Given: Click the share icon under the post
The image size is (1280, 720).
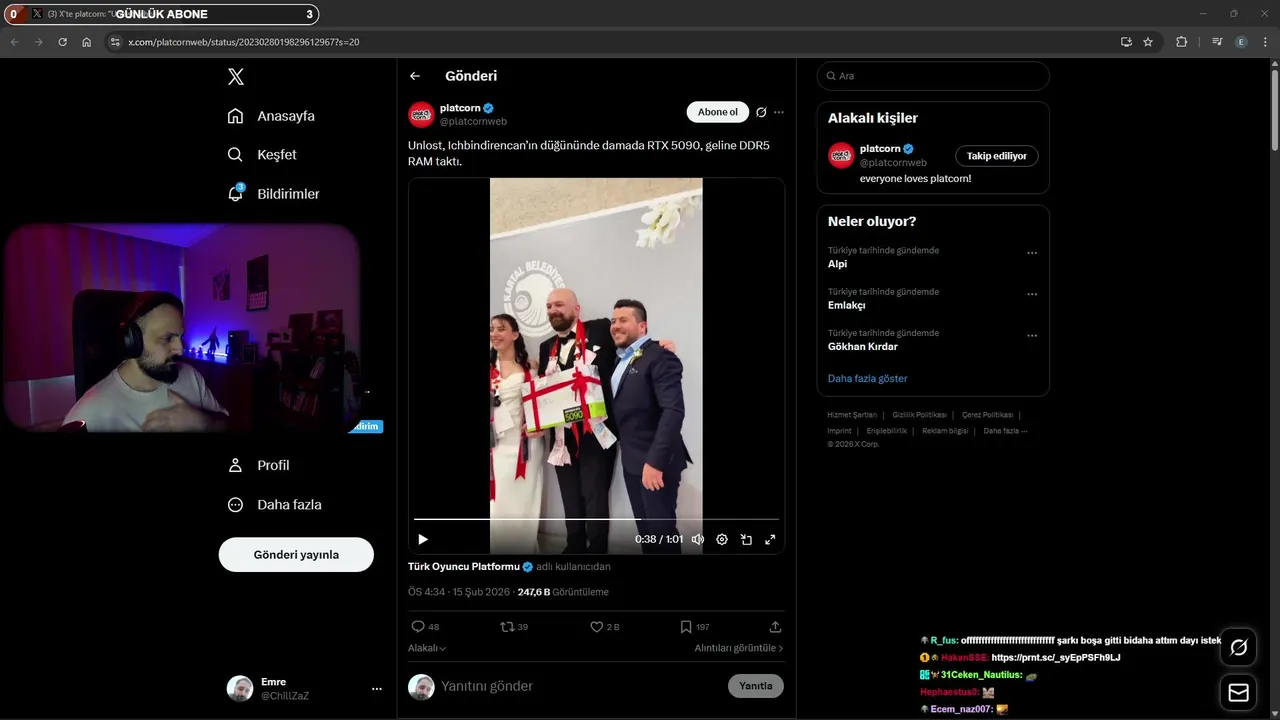Looking at the screenshot, I should pyautogui.click(x=775, y=627).
